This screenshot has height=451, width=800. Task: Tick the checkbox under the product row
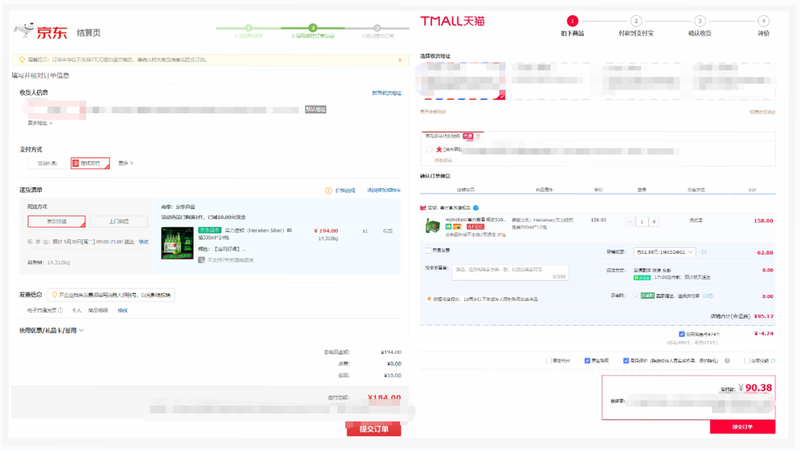429,250
